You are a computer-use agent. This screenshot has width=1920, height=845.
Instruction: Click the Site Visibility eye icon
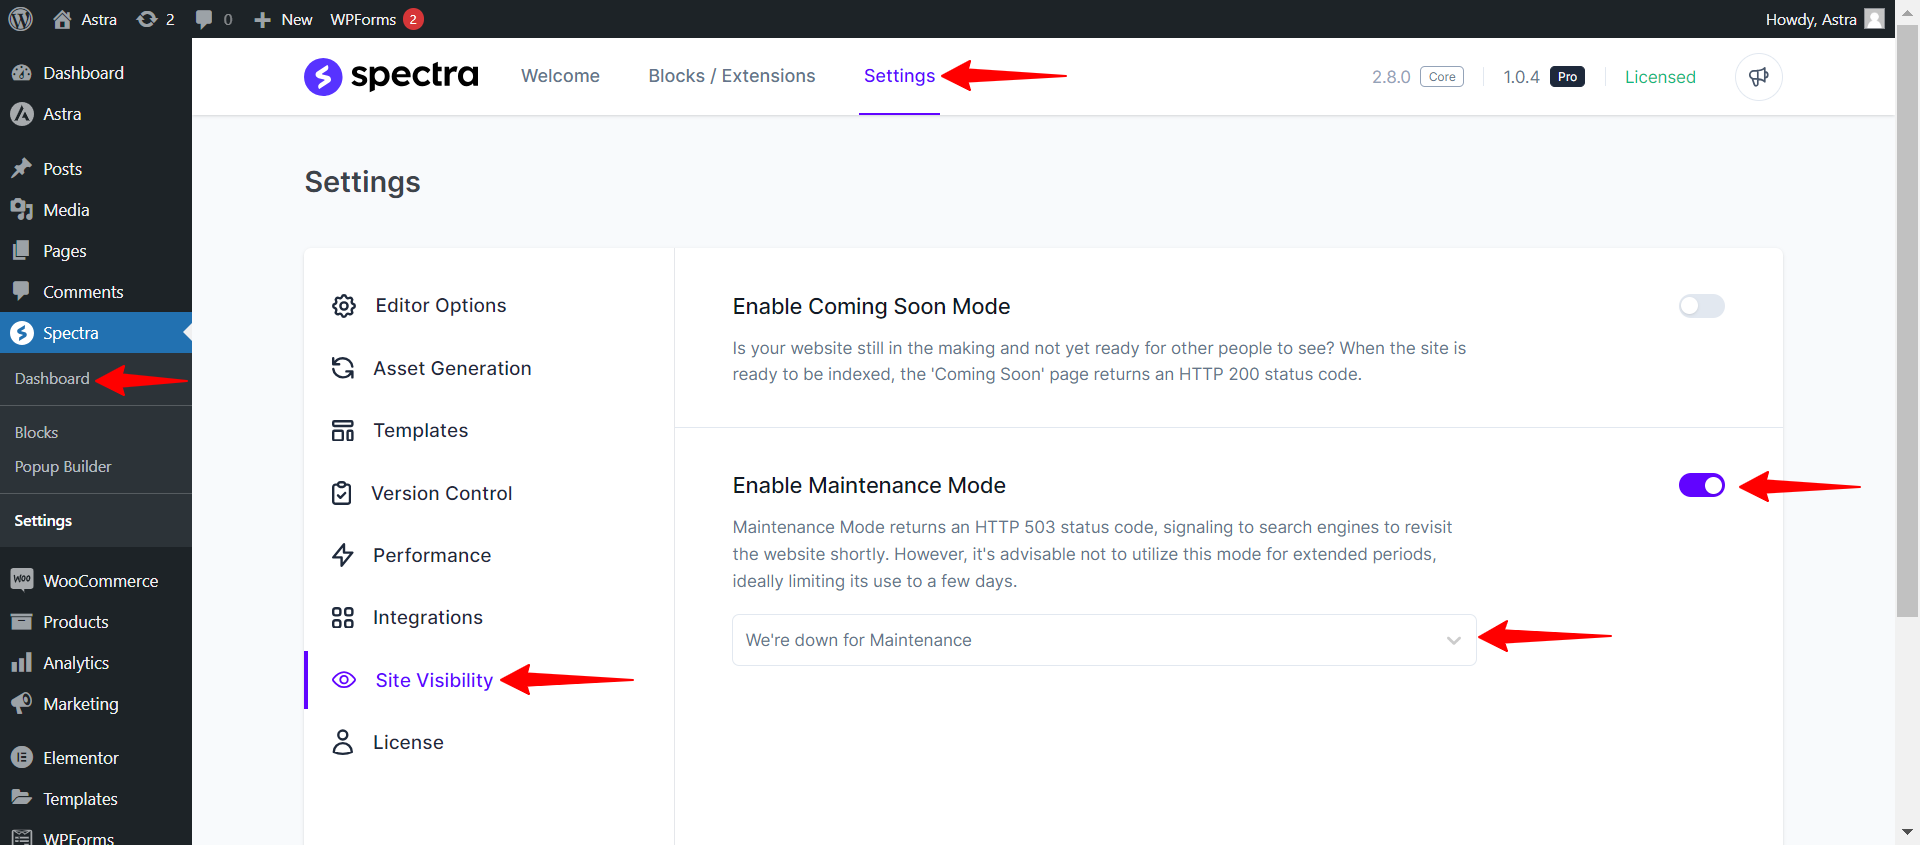click(344, 680)
